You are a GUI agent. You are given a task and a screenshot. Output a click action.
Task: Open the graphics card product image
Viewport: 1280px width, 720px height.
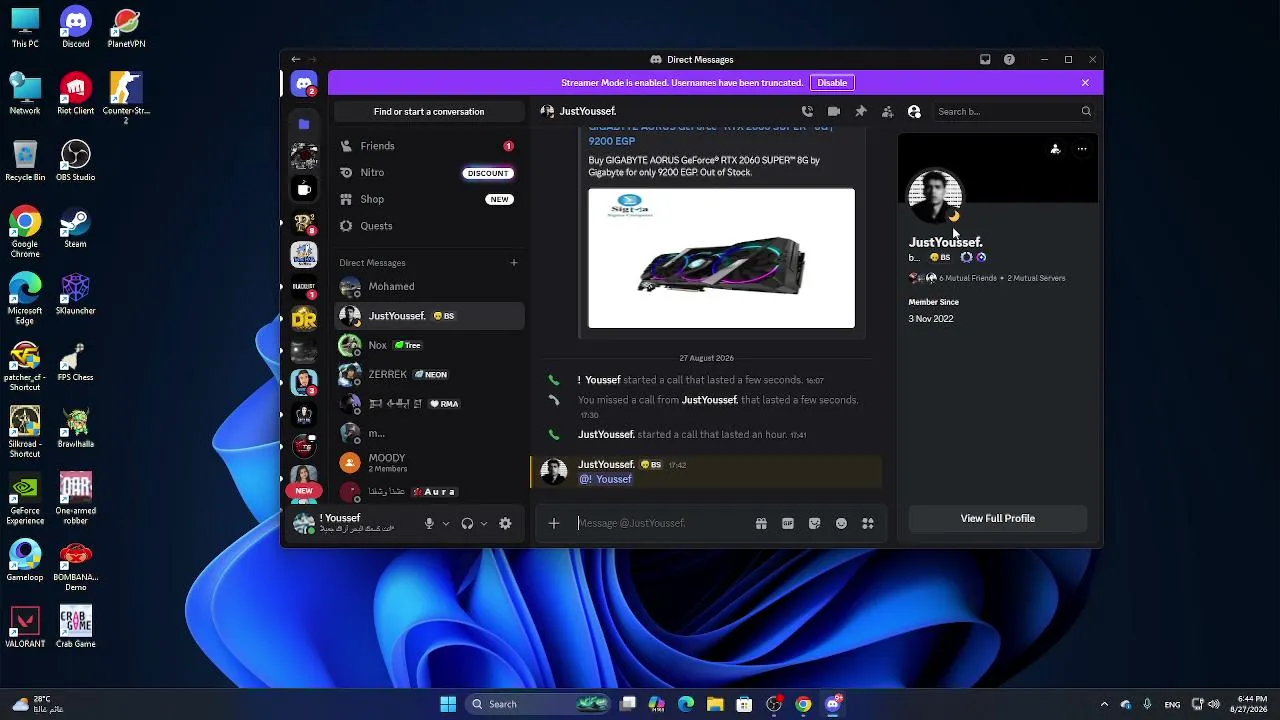[x=721, y=258]
